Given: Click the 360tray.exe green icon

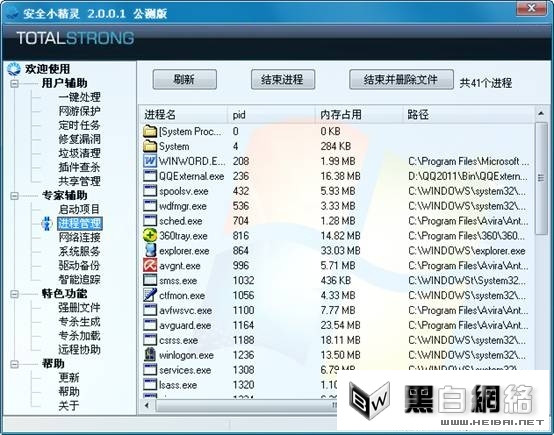Looking at the screenshot, I should coord(150,236).
